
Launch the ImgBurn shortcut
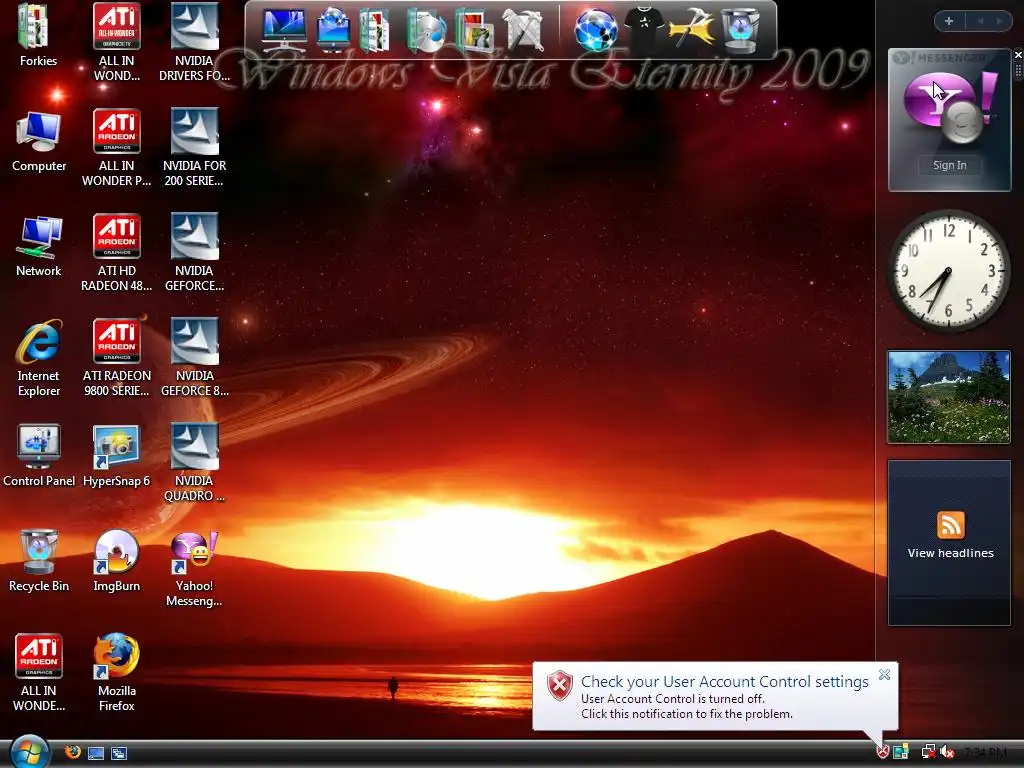coord(116,561)
